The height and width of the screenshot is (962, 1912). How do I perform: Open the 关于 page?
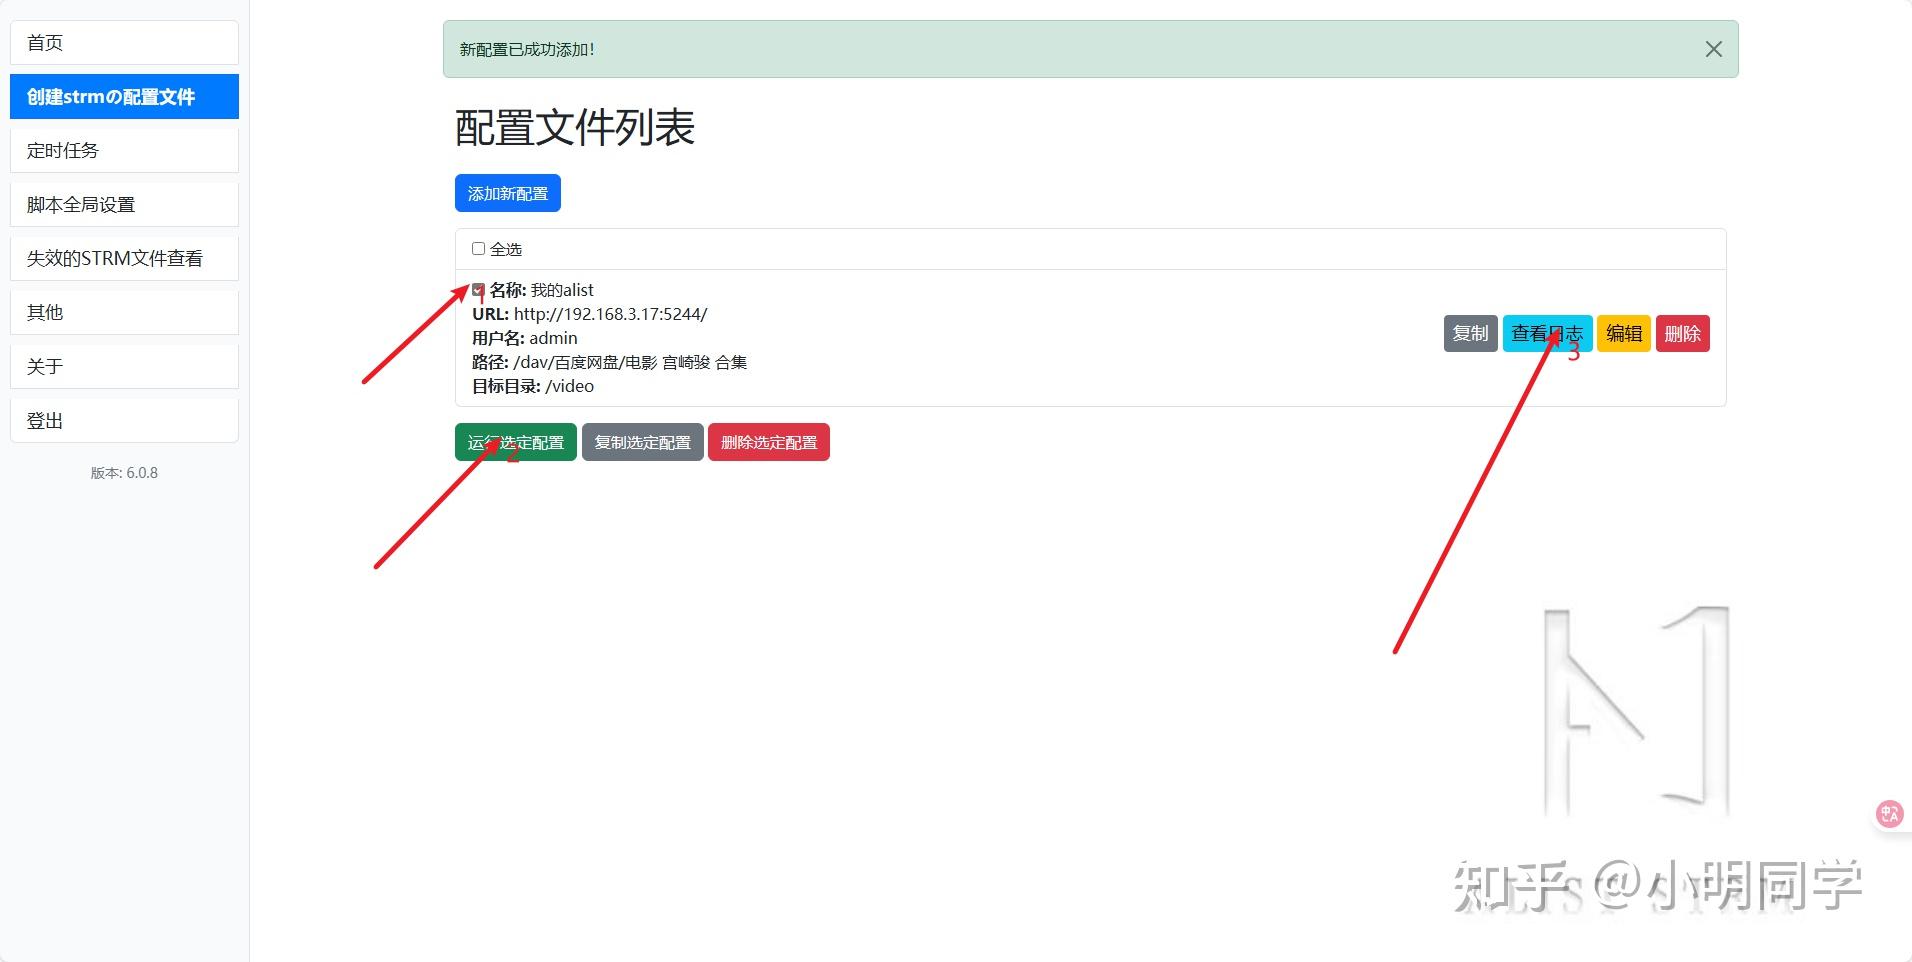point(124,365)
